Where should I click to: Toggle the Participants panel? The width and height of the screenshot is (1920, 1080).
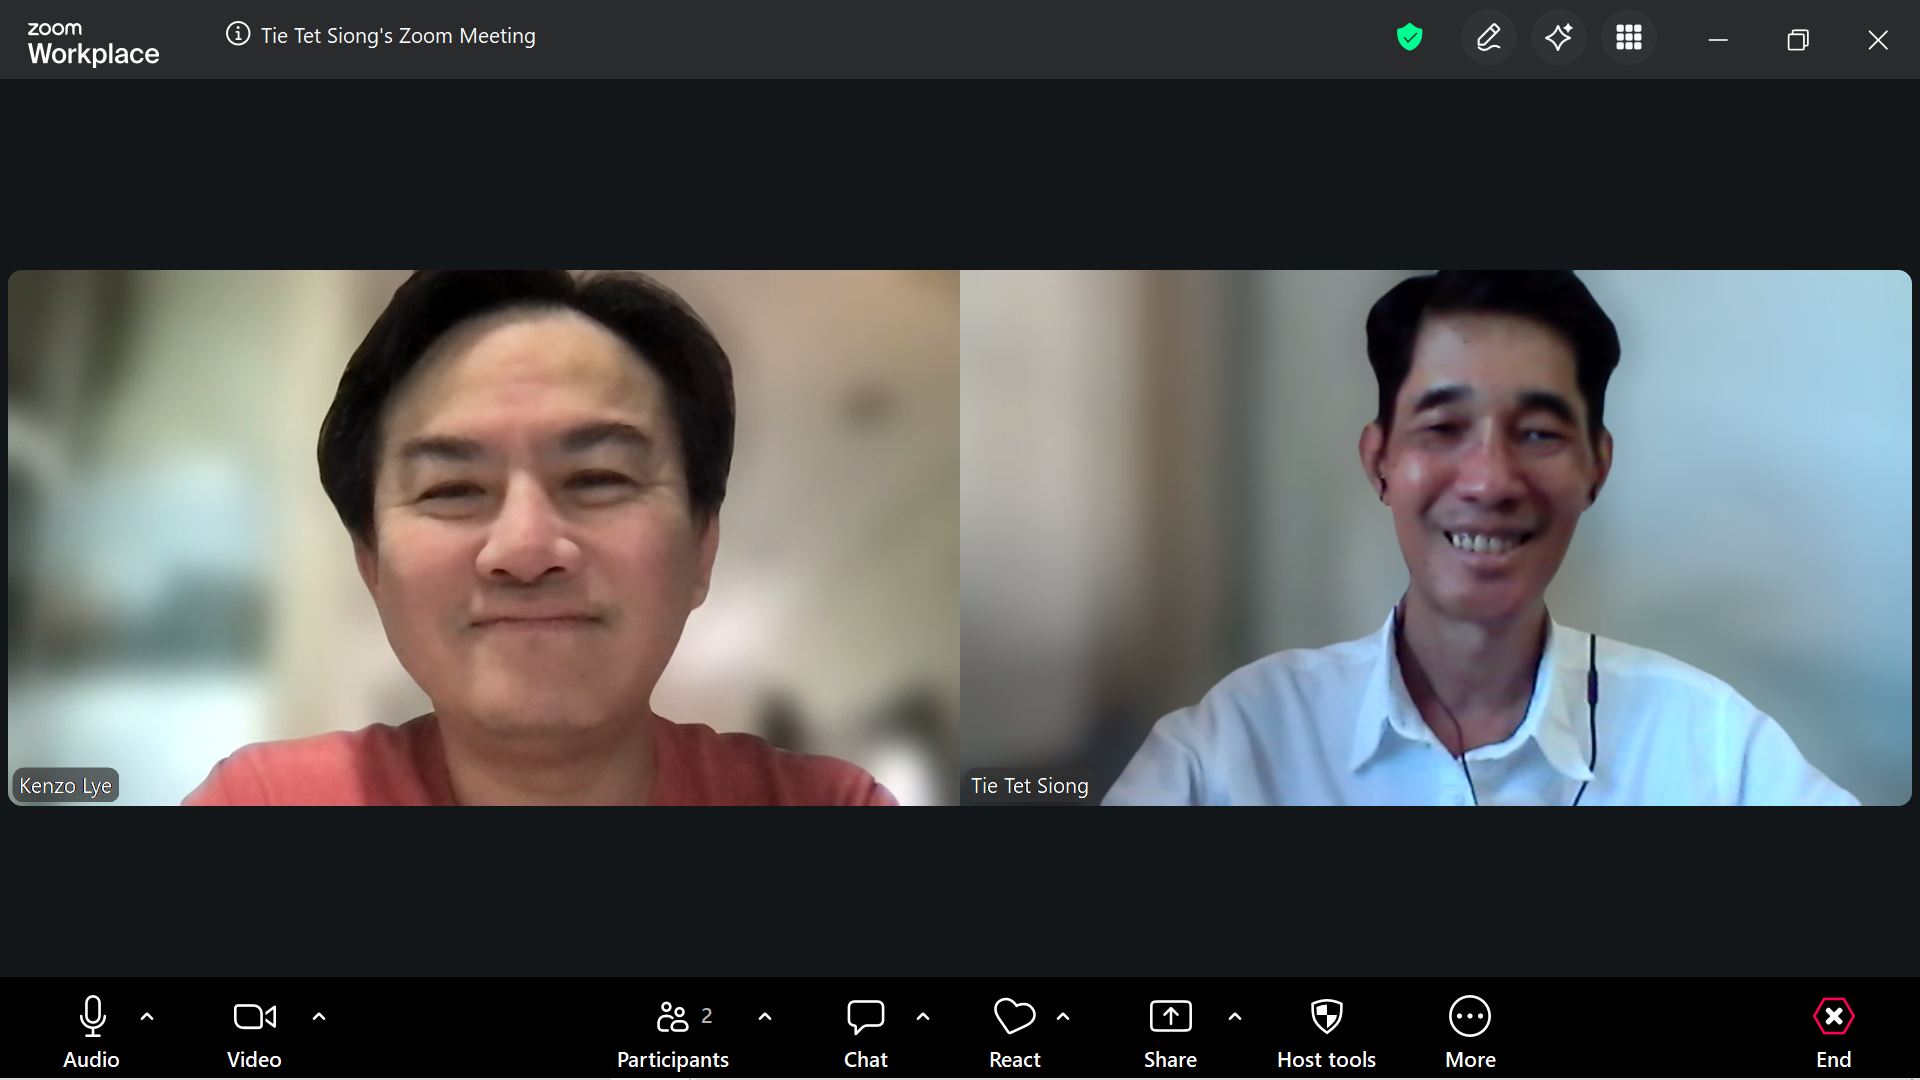click(673, 1032)
